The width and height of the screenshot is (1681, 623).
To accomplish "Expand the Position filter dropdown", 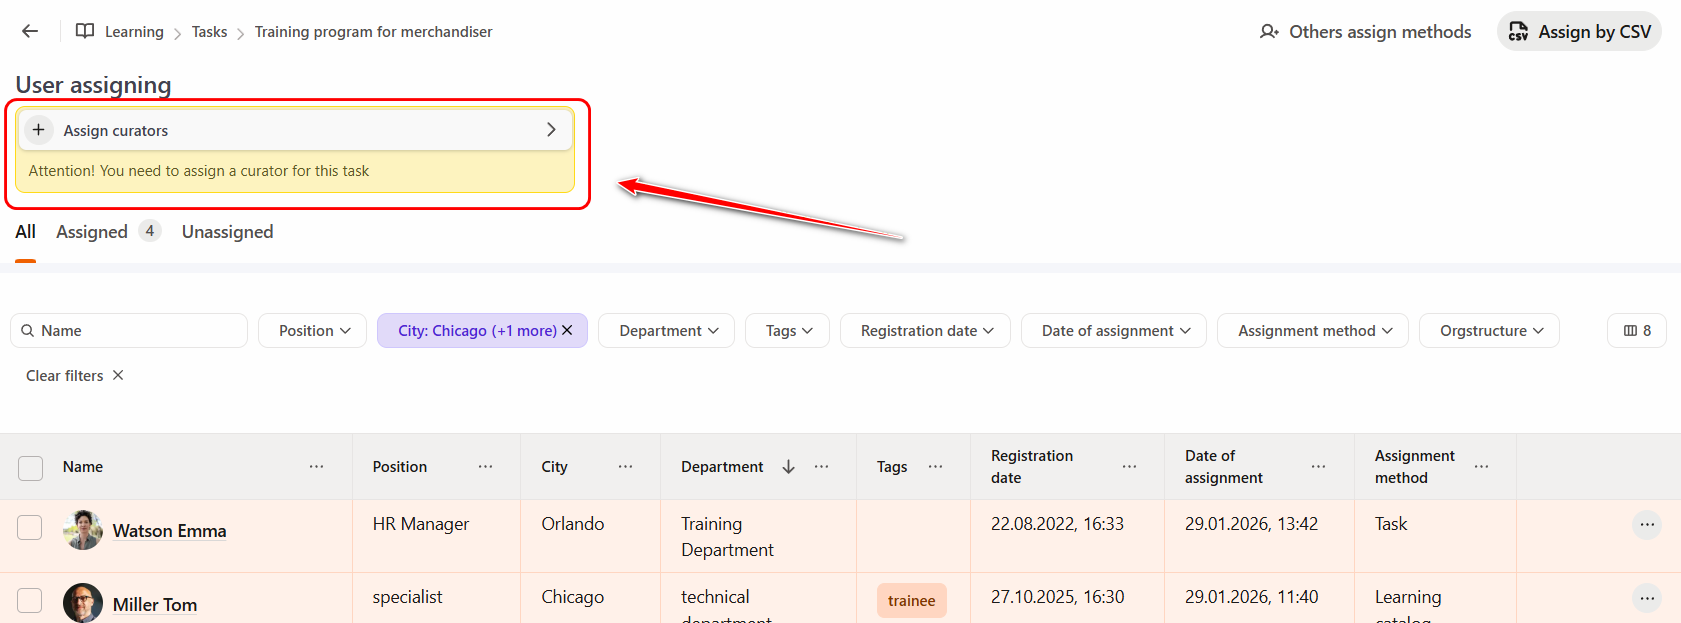I will coord(314,330).
